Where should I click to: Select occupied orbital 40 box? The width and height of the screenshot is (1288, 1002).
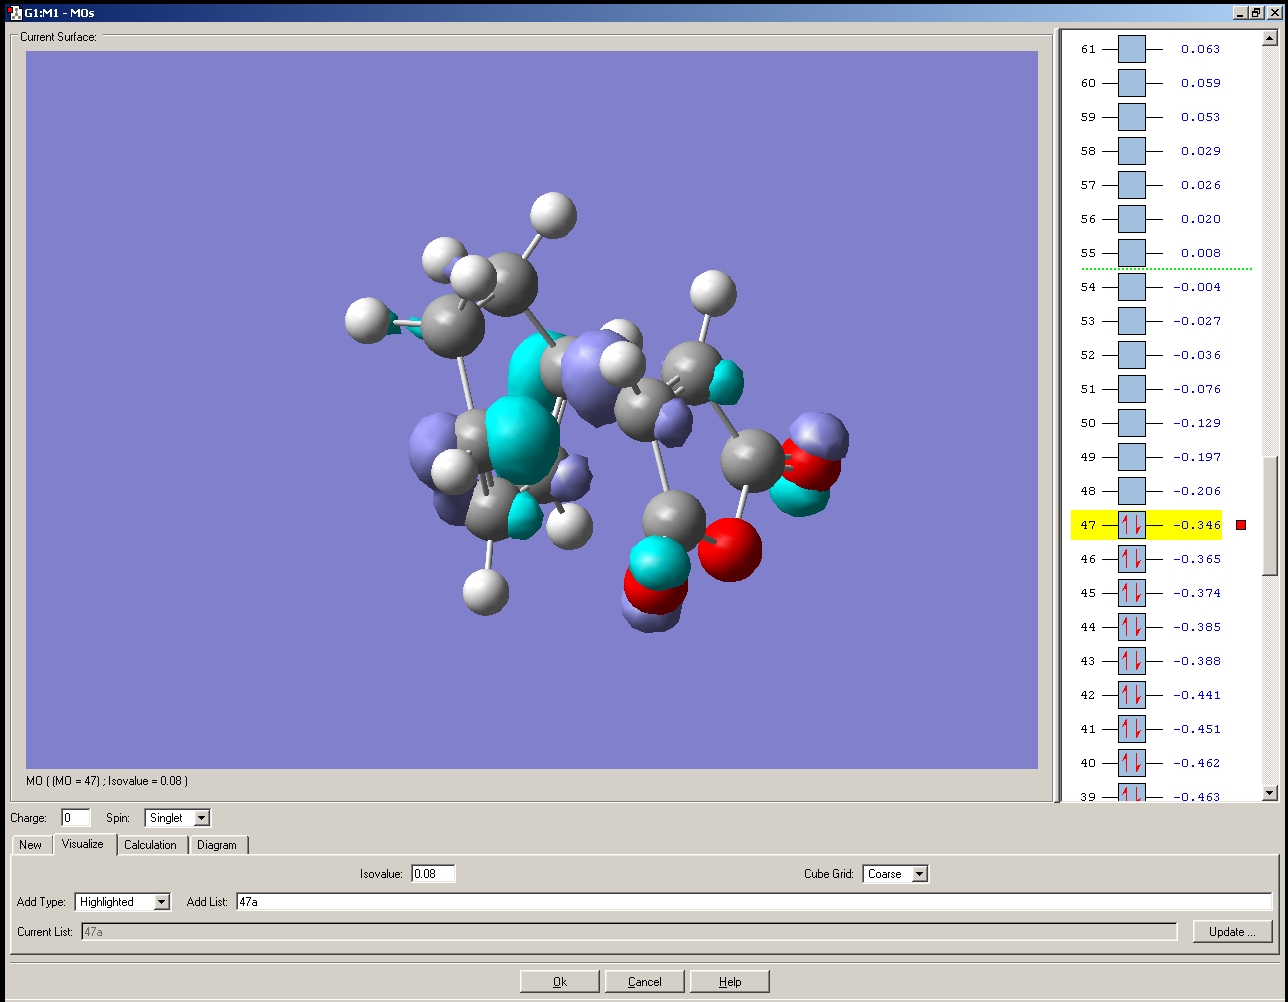pos(1131,763)
